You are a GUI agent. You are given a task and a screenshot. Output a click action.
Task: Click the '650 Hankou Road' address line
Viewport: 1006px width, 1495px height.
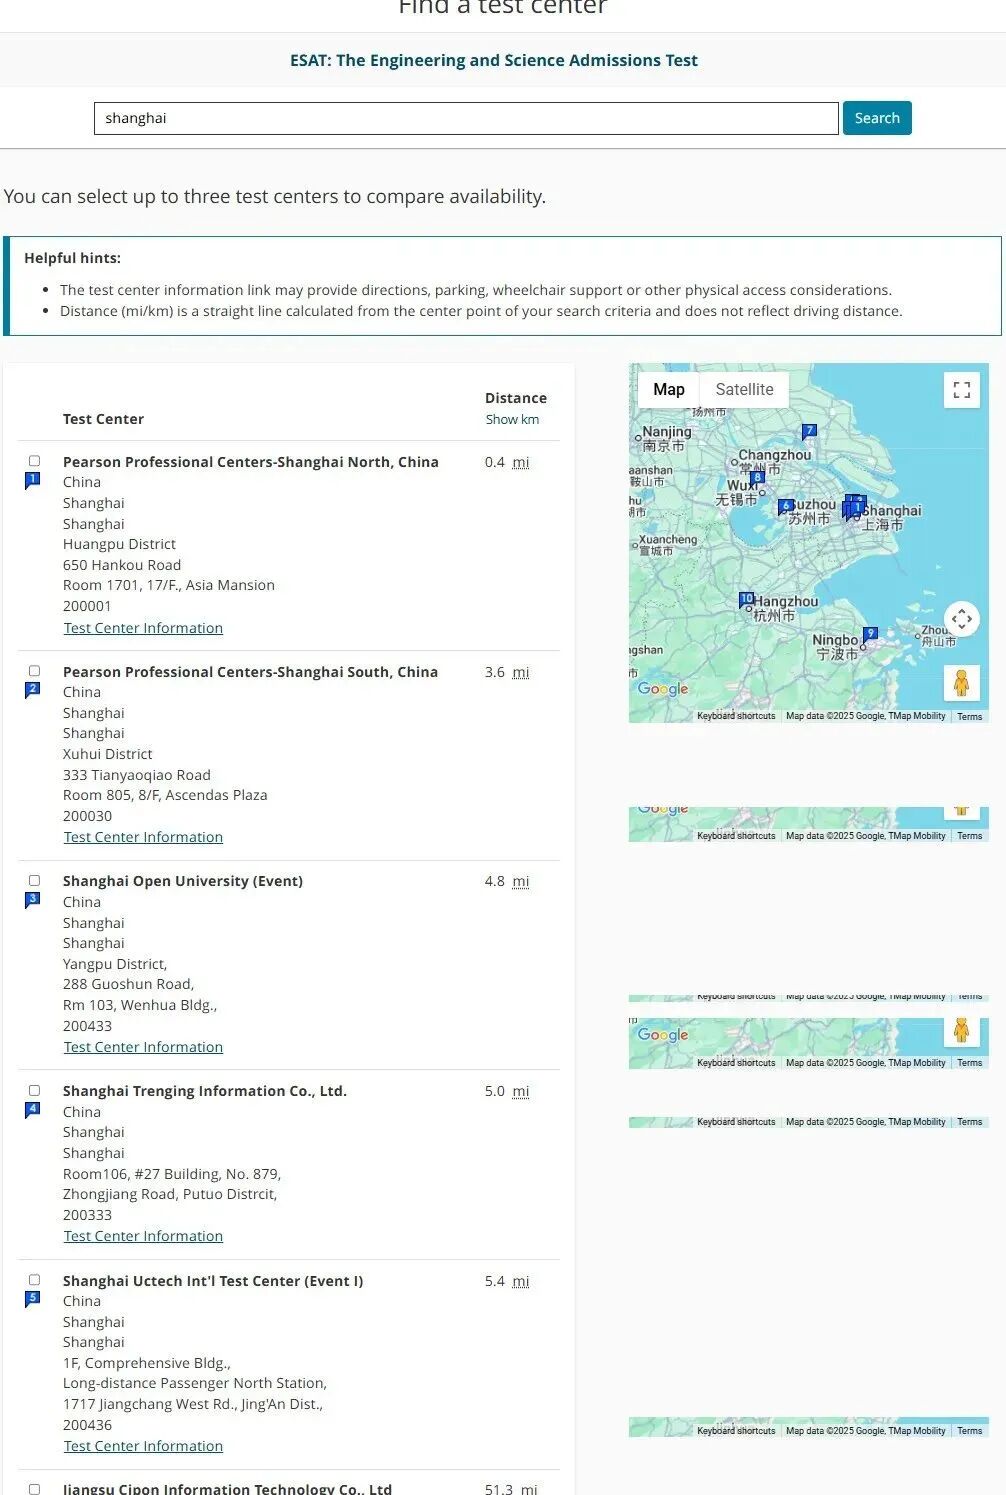[122, 565]
